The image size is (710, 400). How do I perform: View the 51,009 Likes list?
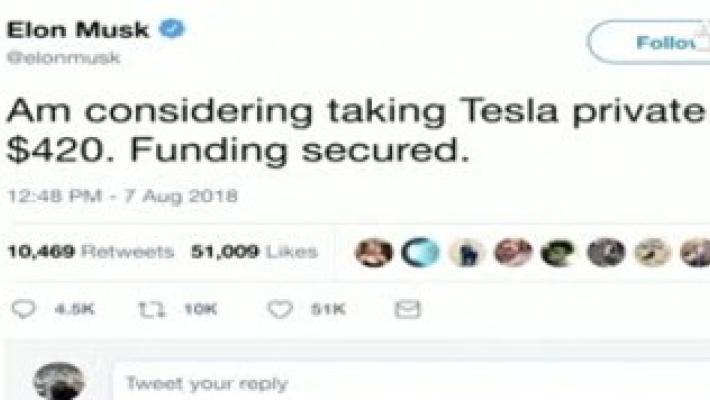point(254,252)
